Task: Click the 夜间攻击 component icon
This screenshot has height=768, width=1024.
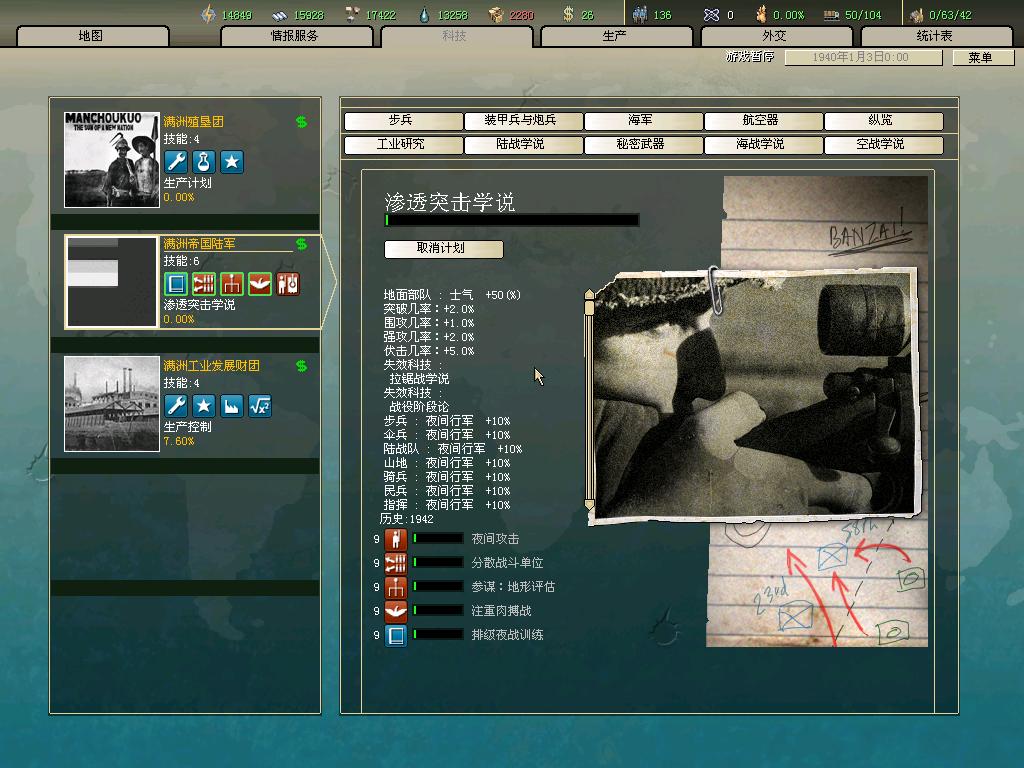Action: click(396, 539)
